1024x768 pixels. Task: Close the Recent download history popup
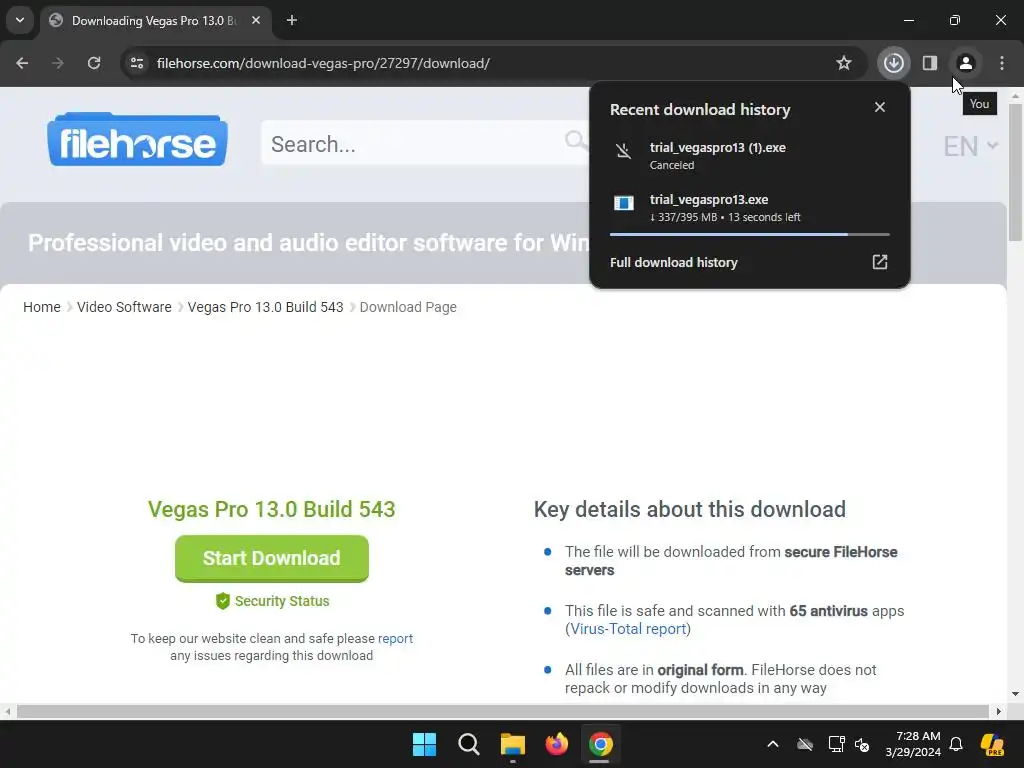click(880, 107)
